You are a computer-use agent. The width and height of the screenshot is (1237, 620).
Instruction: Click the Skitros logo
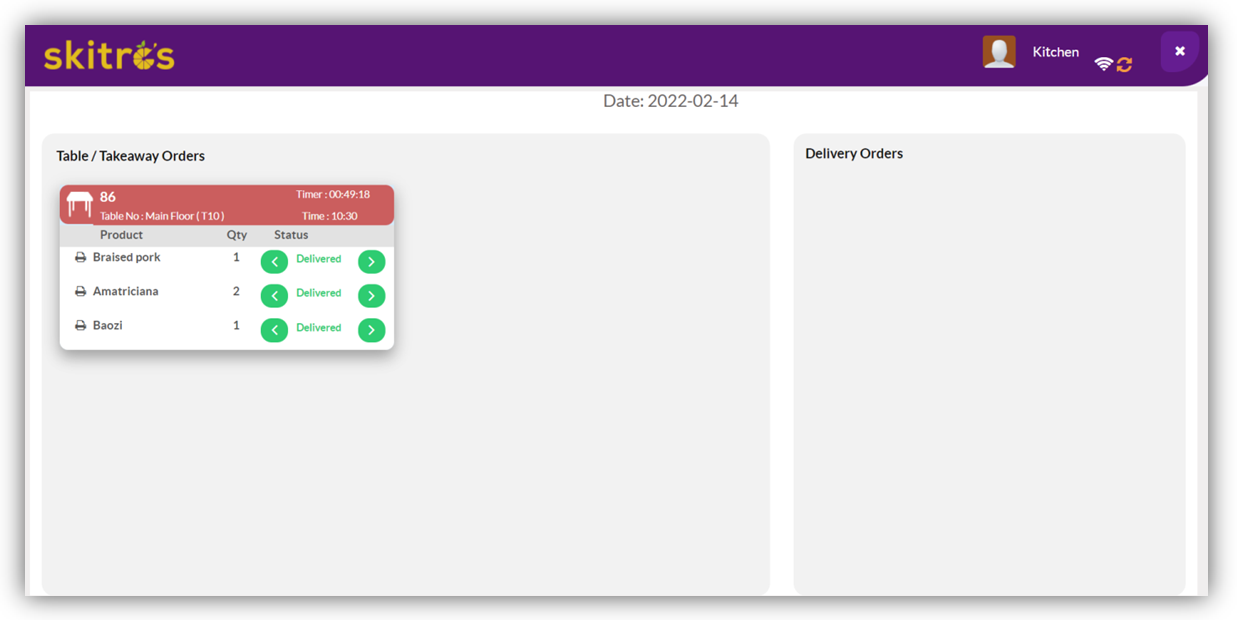[x=109, y=56]
